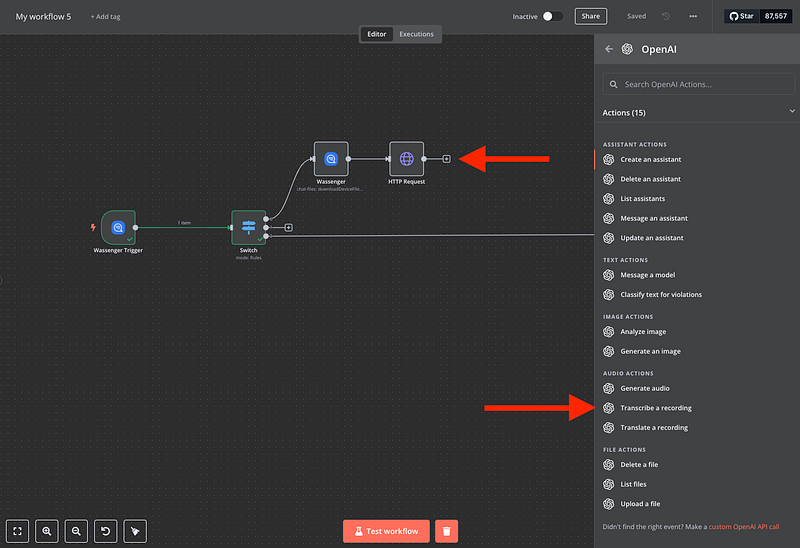Image resolution: width=800 pixels, height=548 pixels.
Task: Delete workflow data with trash button
Action: tap(449, 531)
